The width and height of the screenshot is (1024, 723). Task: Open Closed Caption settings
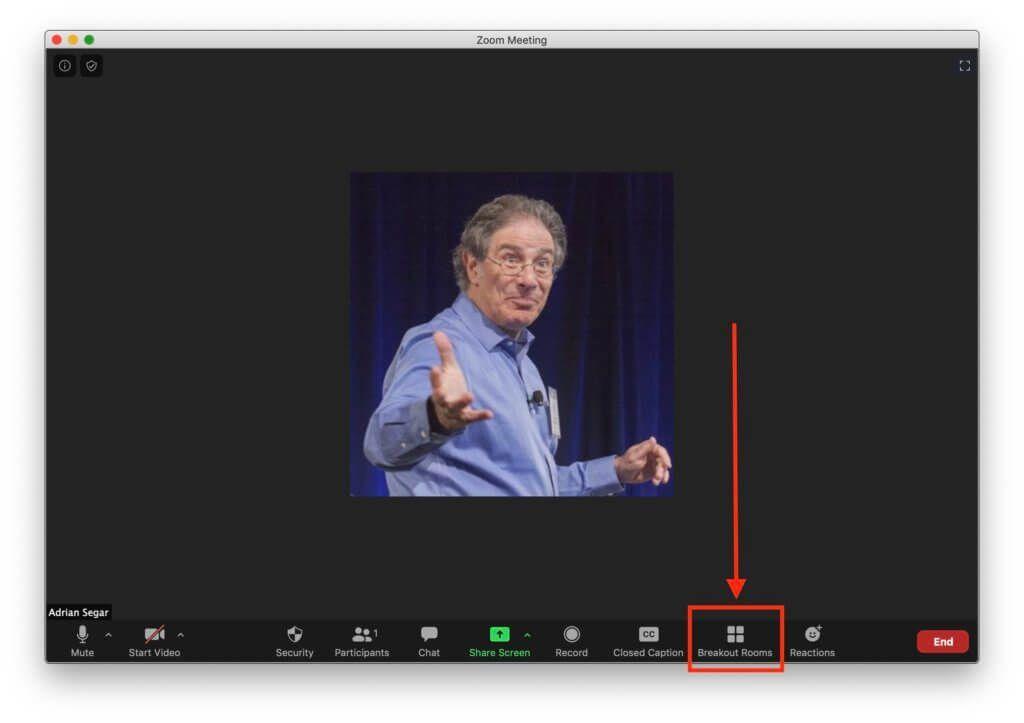click(x=648, y=641)
